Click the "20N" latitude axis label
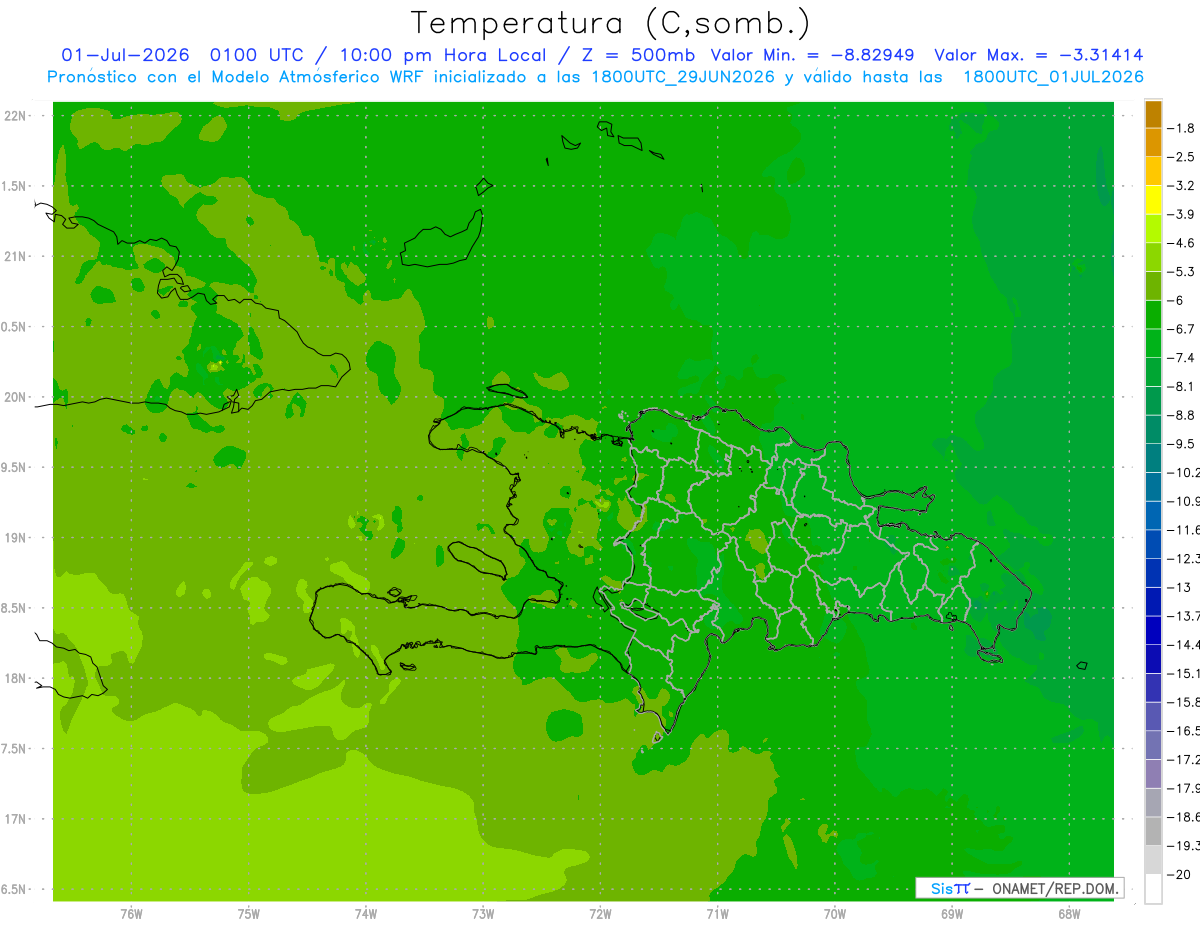Screen dimensions: 1200x927 pos(13,397)
